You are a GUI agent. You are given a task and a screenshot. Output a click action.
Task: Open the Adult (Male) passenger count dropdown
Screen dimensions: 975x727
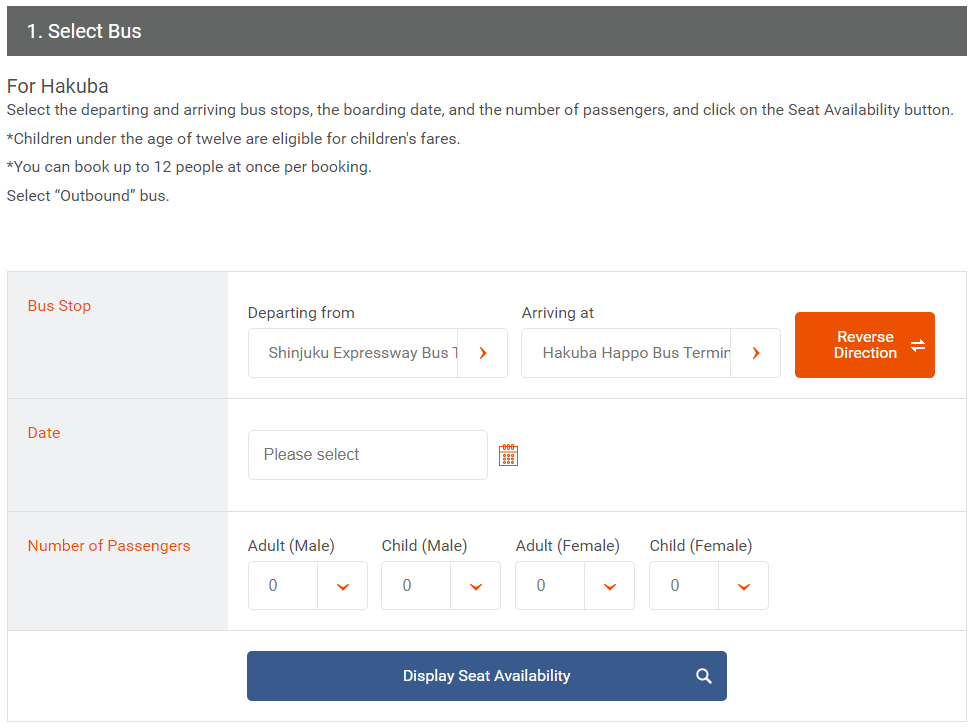point(308,586)
